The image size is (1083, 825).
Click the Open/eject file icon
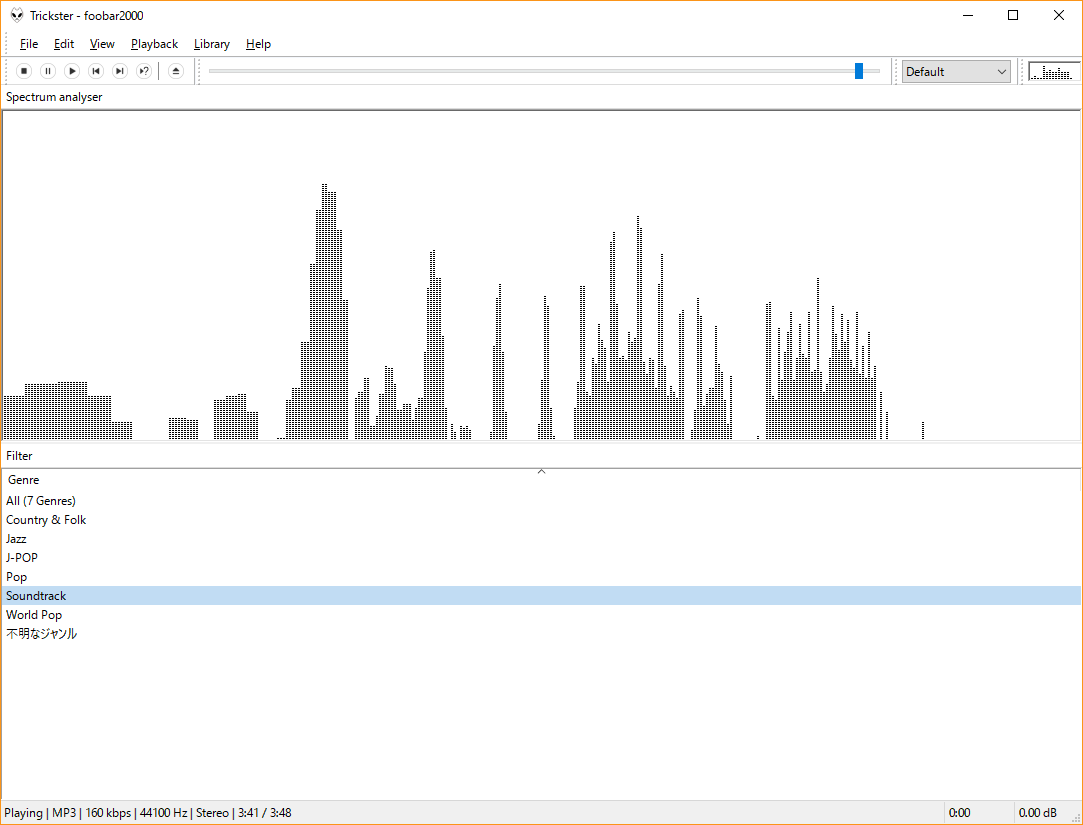pyautogui.click(x=176, y=71)
